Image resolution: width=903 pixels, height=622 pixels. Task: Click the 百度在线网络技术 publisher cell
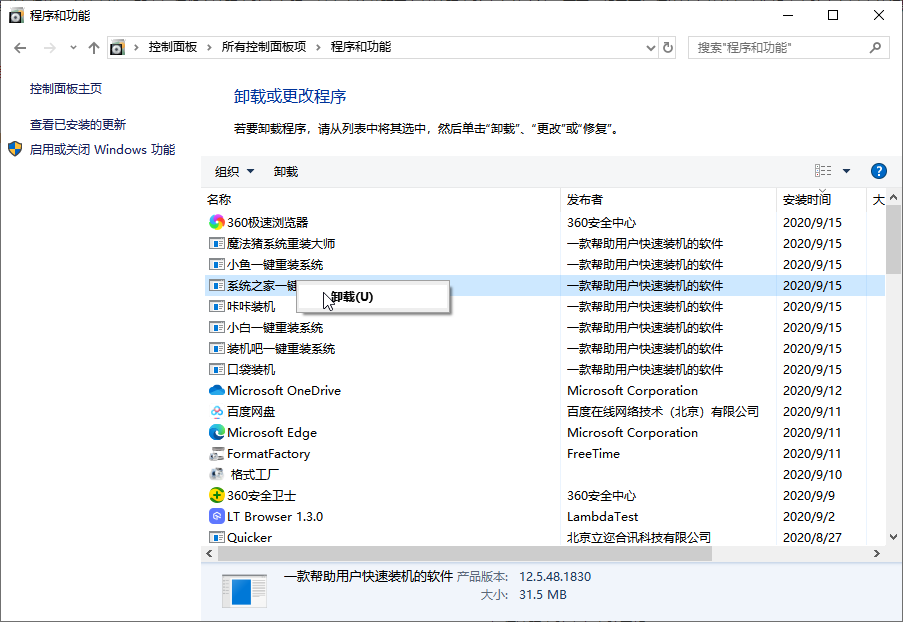(663, 412)
